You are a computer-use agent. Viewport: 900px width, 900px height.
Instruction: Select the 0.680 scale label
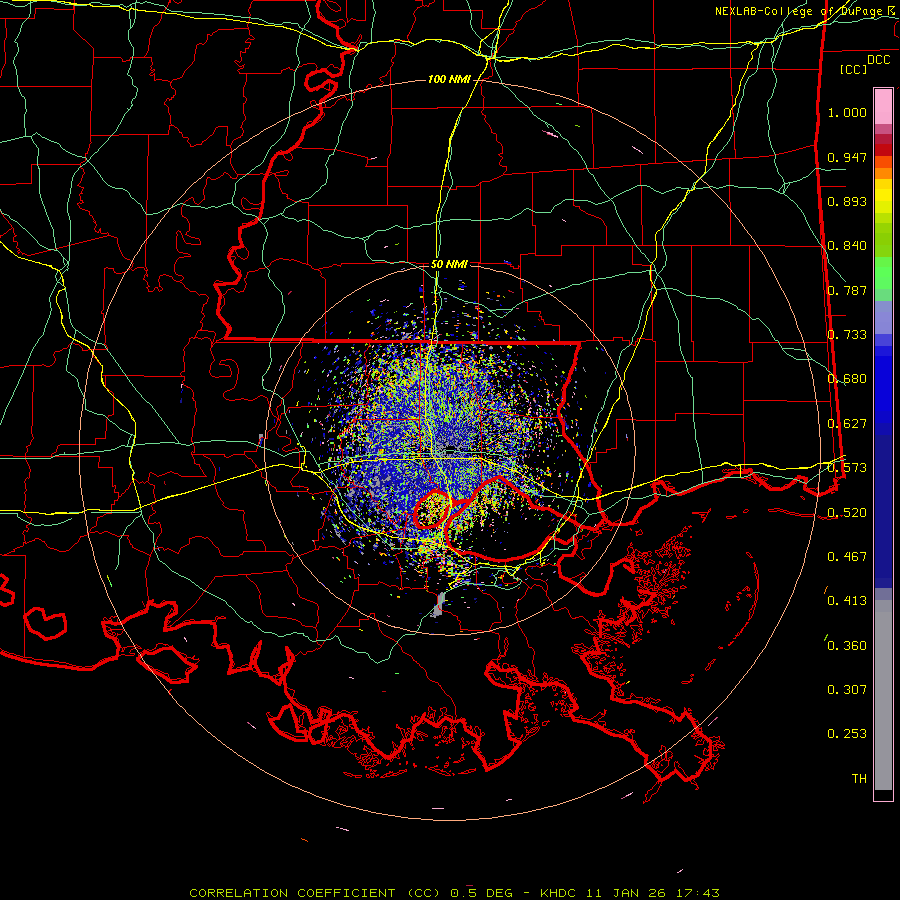coord(847,379)
